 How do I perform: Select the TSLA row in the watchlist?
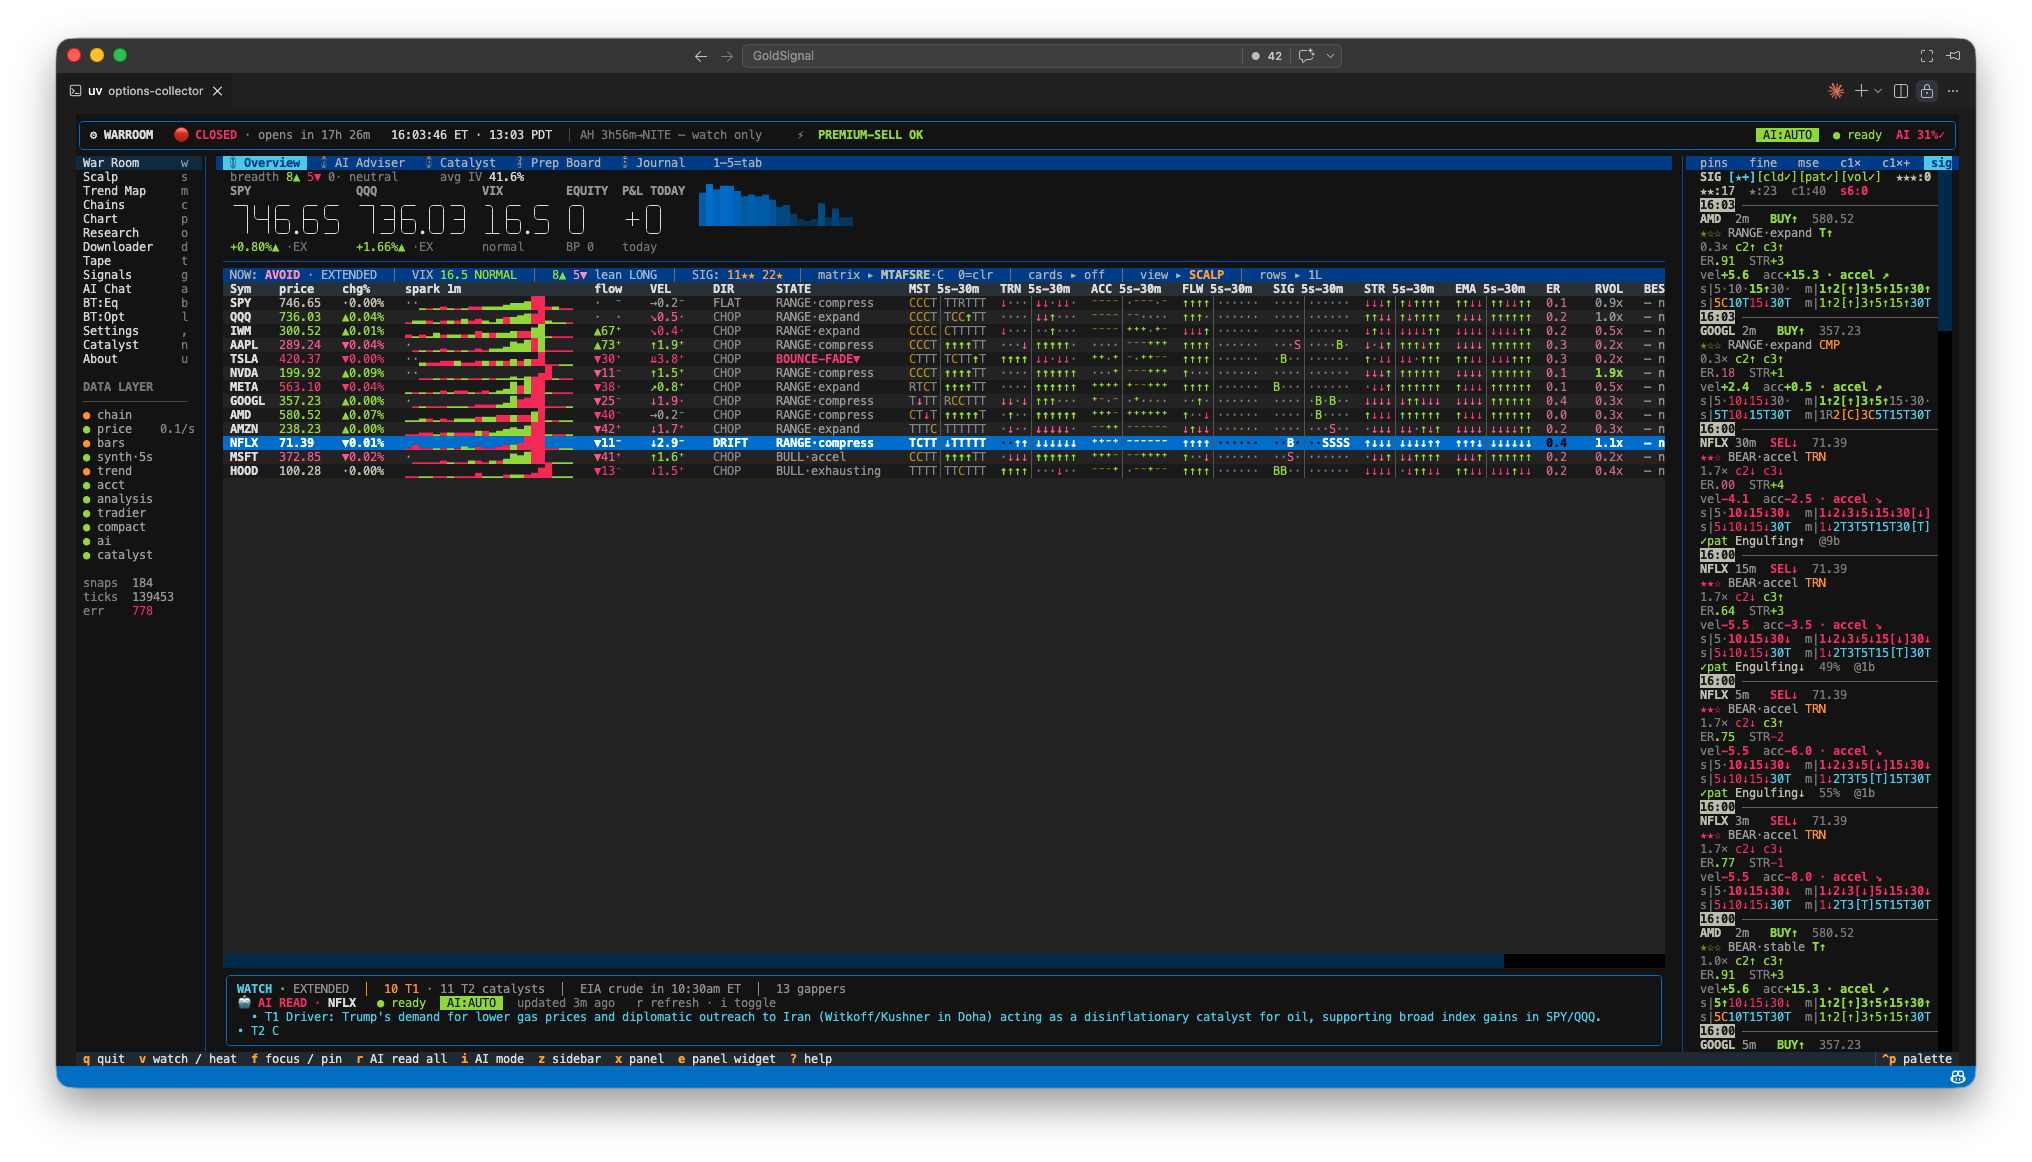pyautogui.click(x=944, y=359)
